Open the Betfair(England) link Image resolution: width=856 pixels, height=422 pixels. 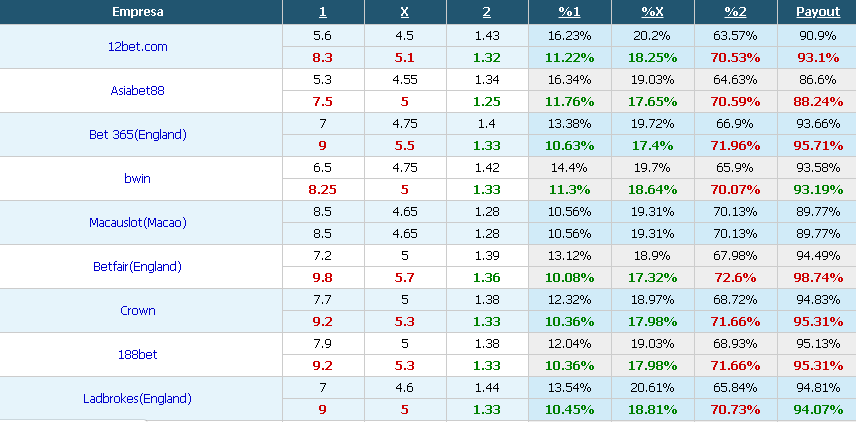coord(138,266)
